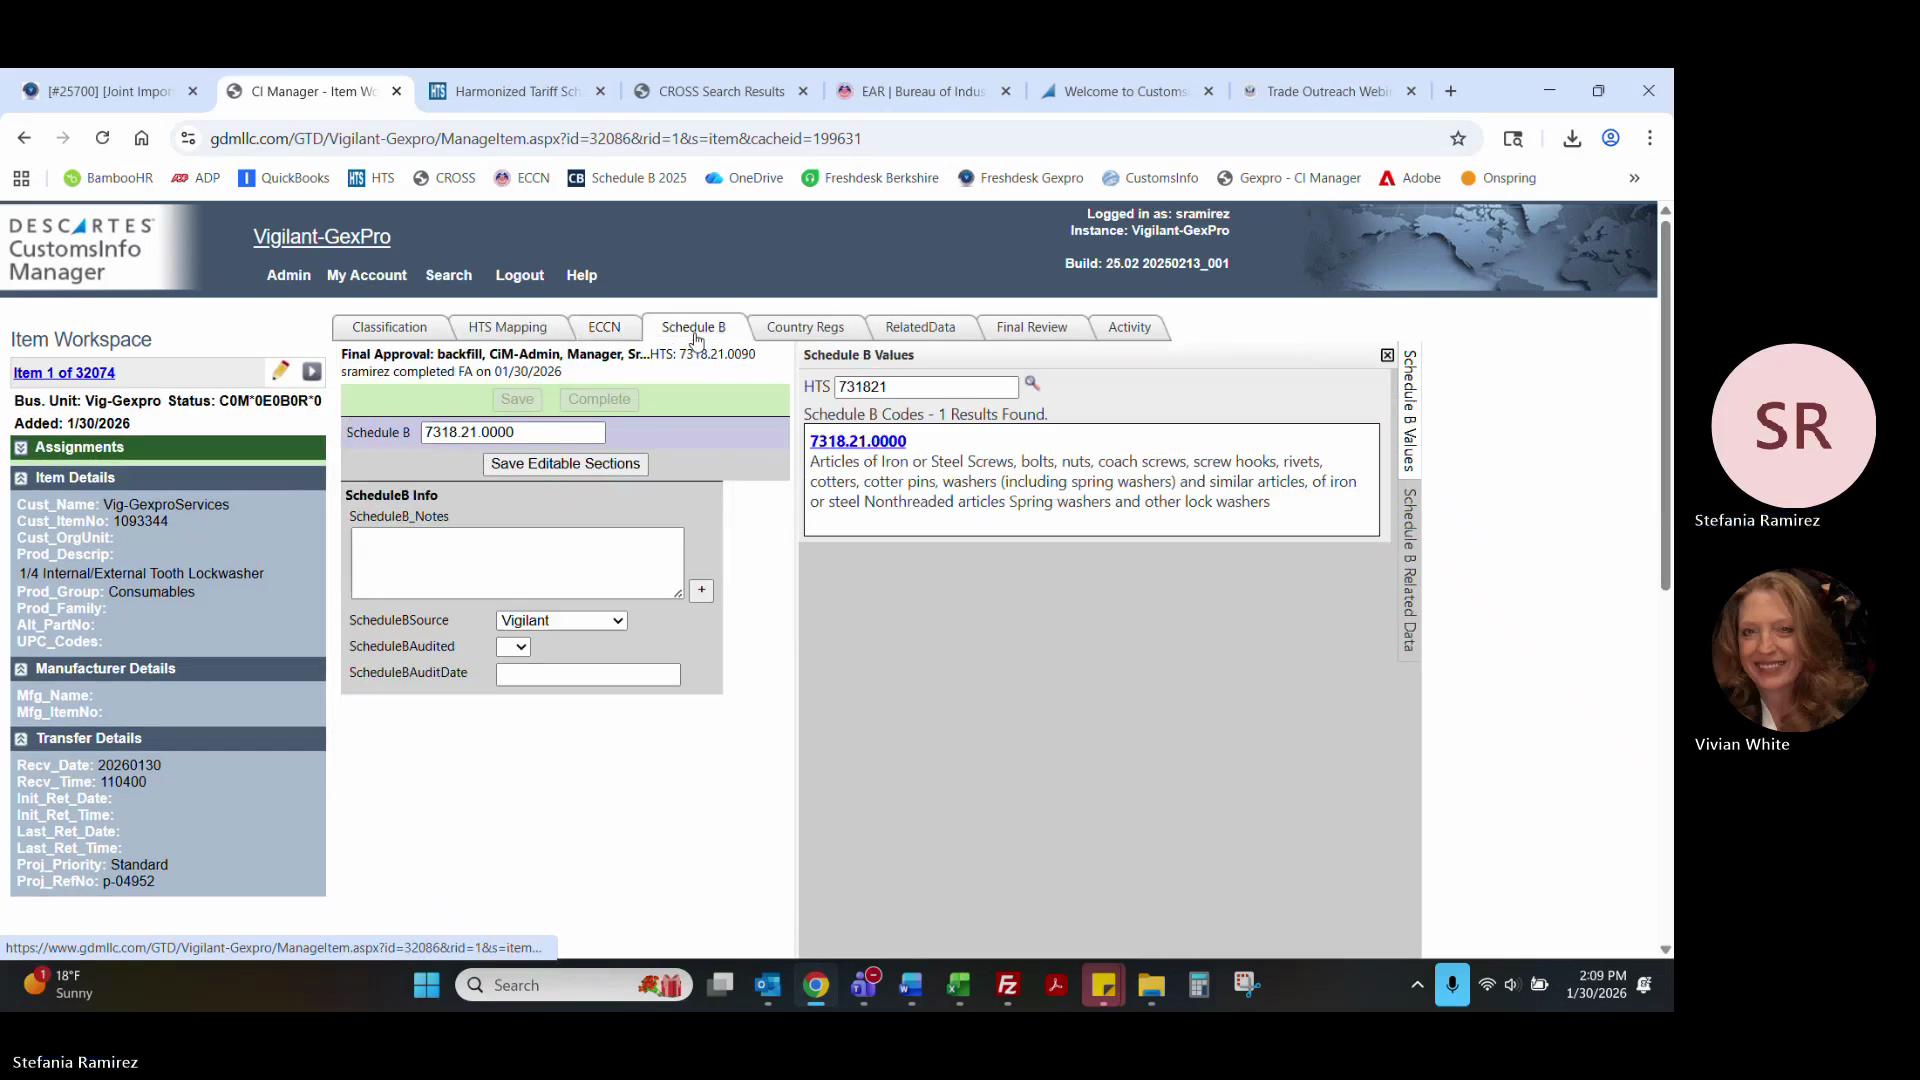Open the Final Review tab
The image size is (1920, 1080).
[1031, 327]
